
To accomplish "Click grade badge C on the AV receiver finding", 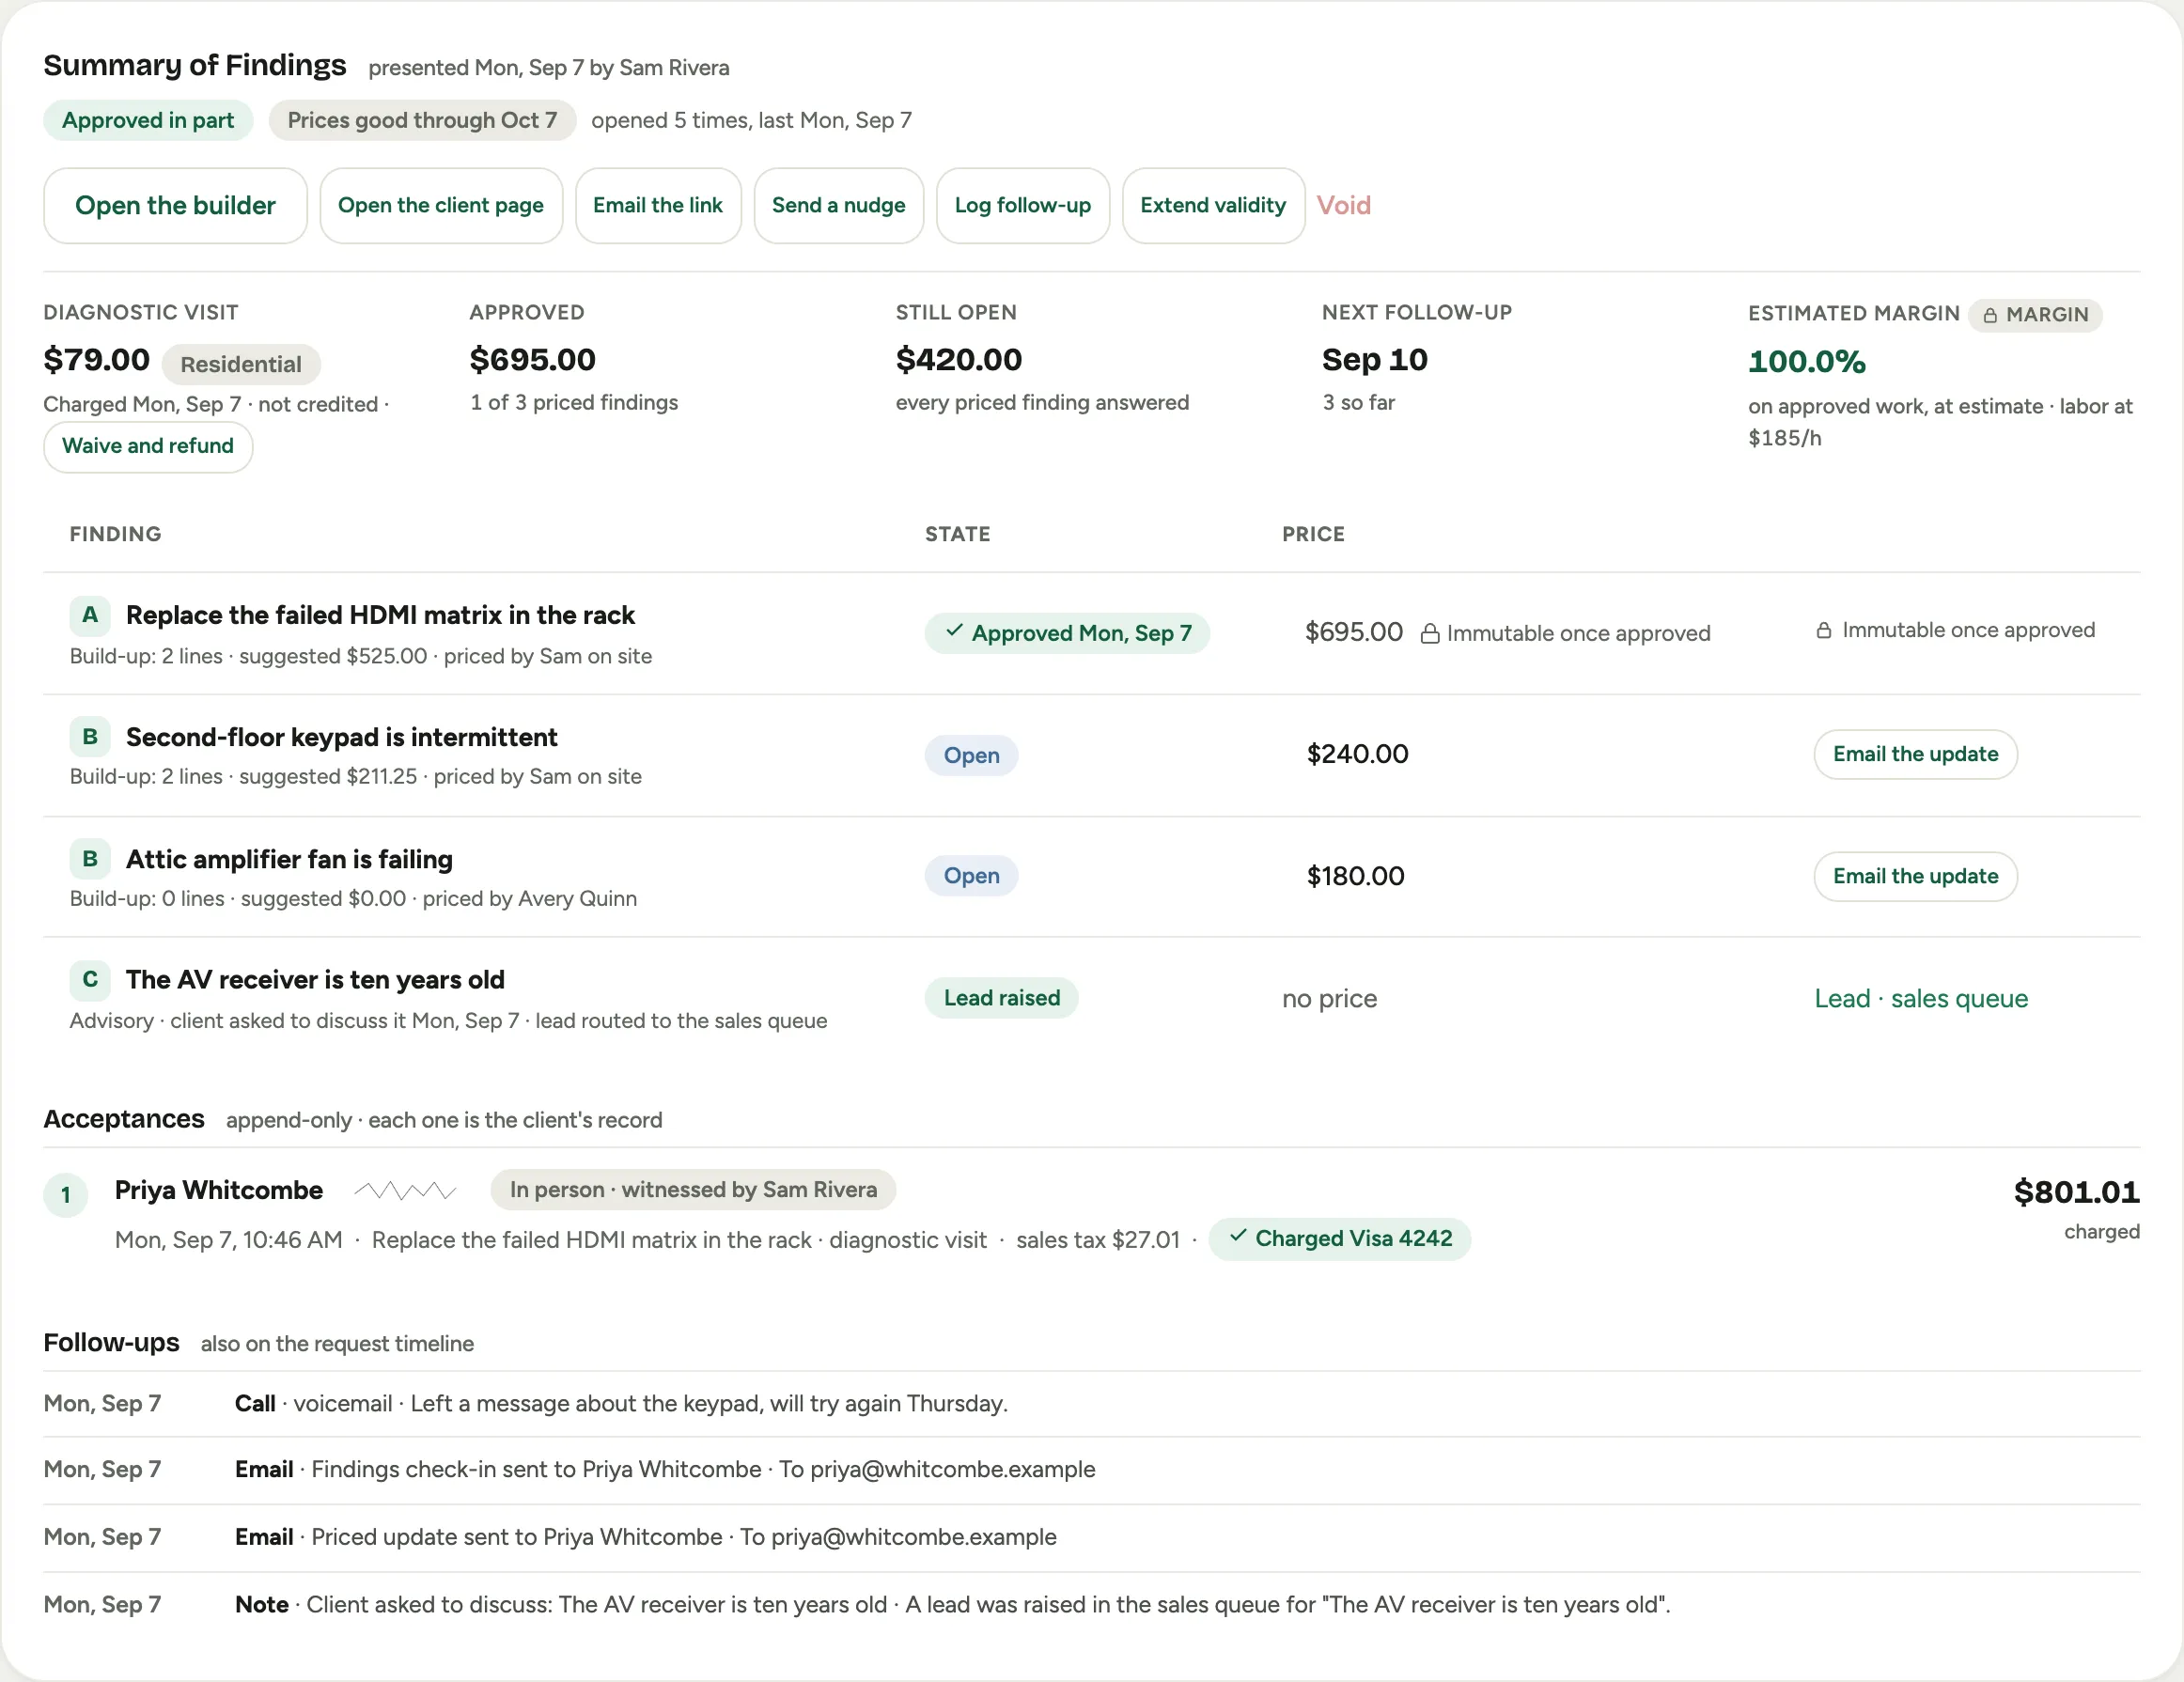I will [x=90, y=979].
